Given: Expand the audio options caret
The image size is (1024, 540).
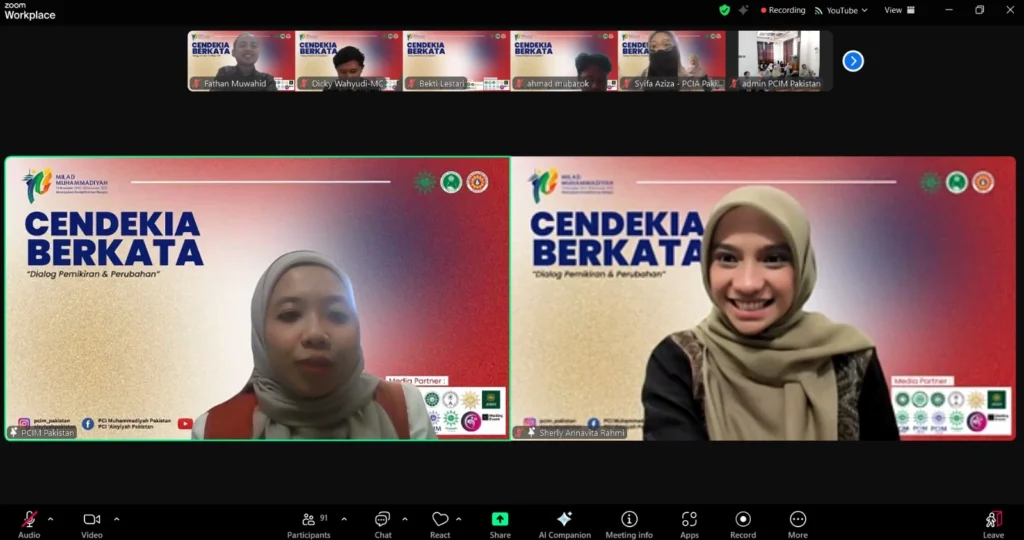Looking at the screenshot, I should click(x=50, y=520).
